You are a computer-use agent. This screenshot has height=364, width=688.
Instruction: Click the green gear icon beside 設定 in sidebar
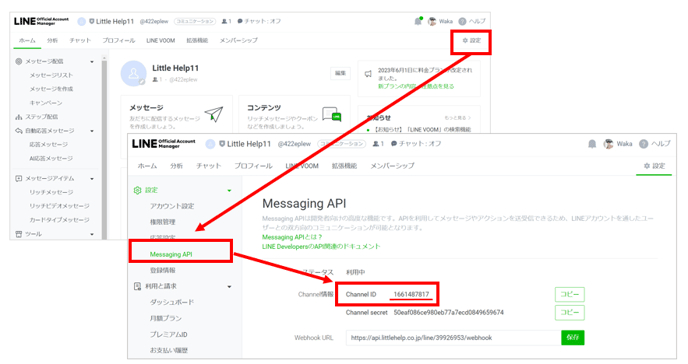(x=137, y=190)
